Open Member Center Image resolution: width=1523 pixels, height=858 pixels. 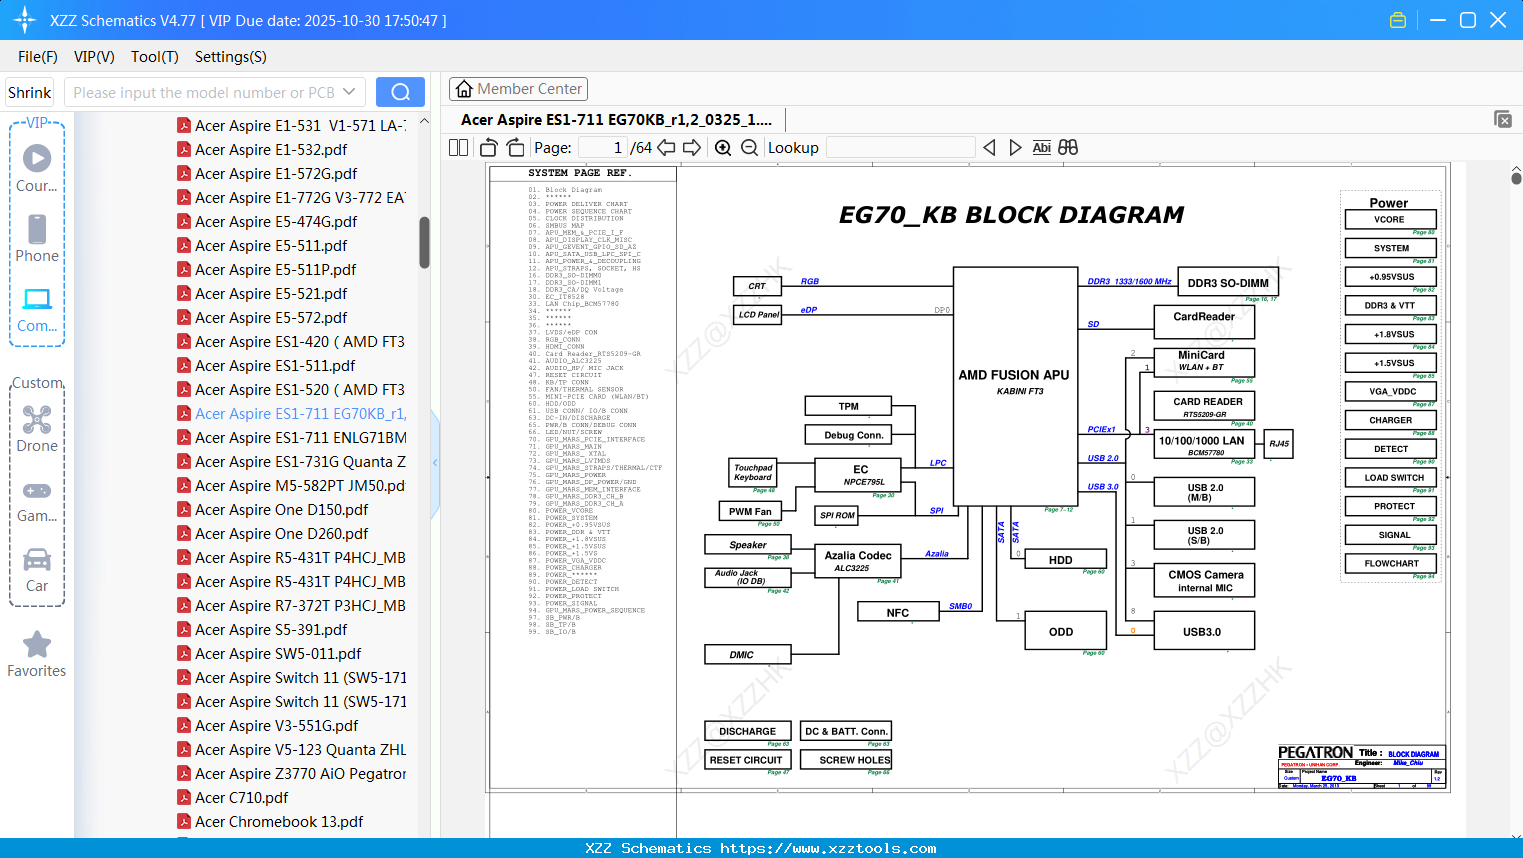(x=518, y=89)
